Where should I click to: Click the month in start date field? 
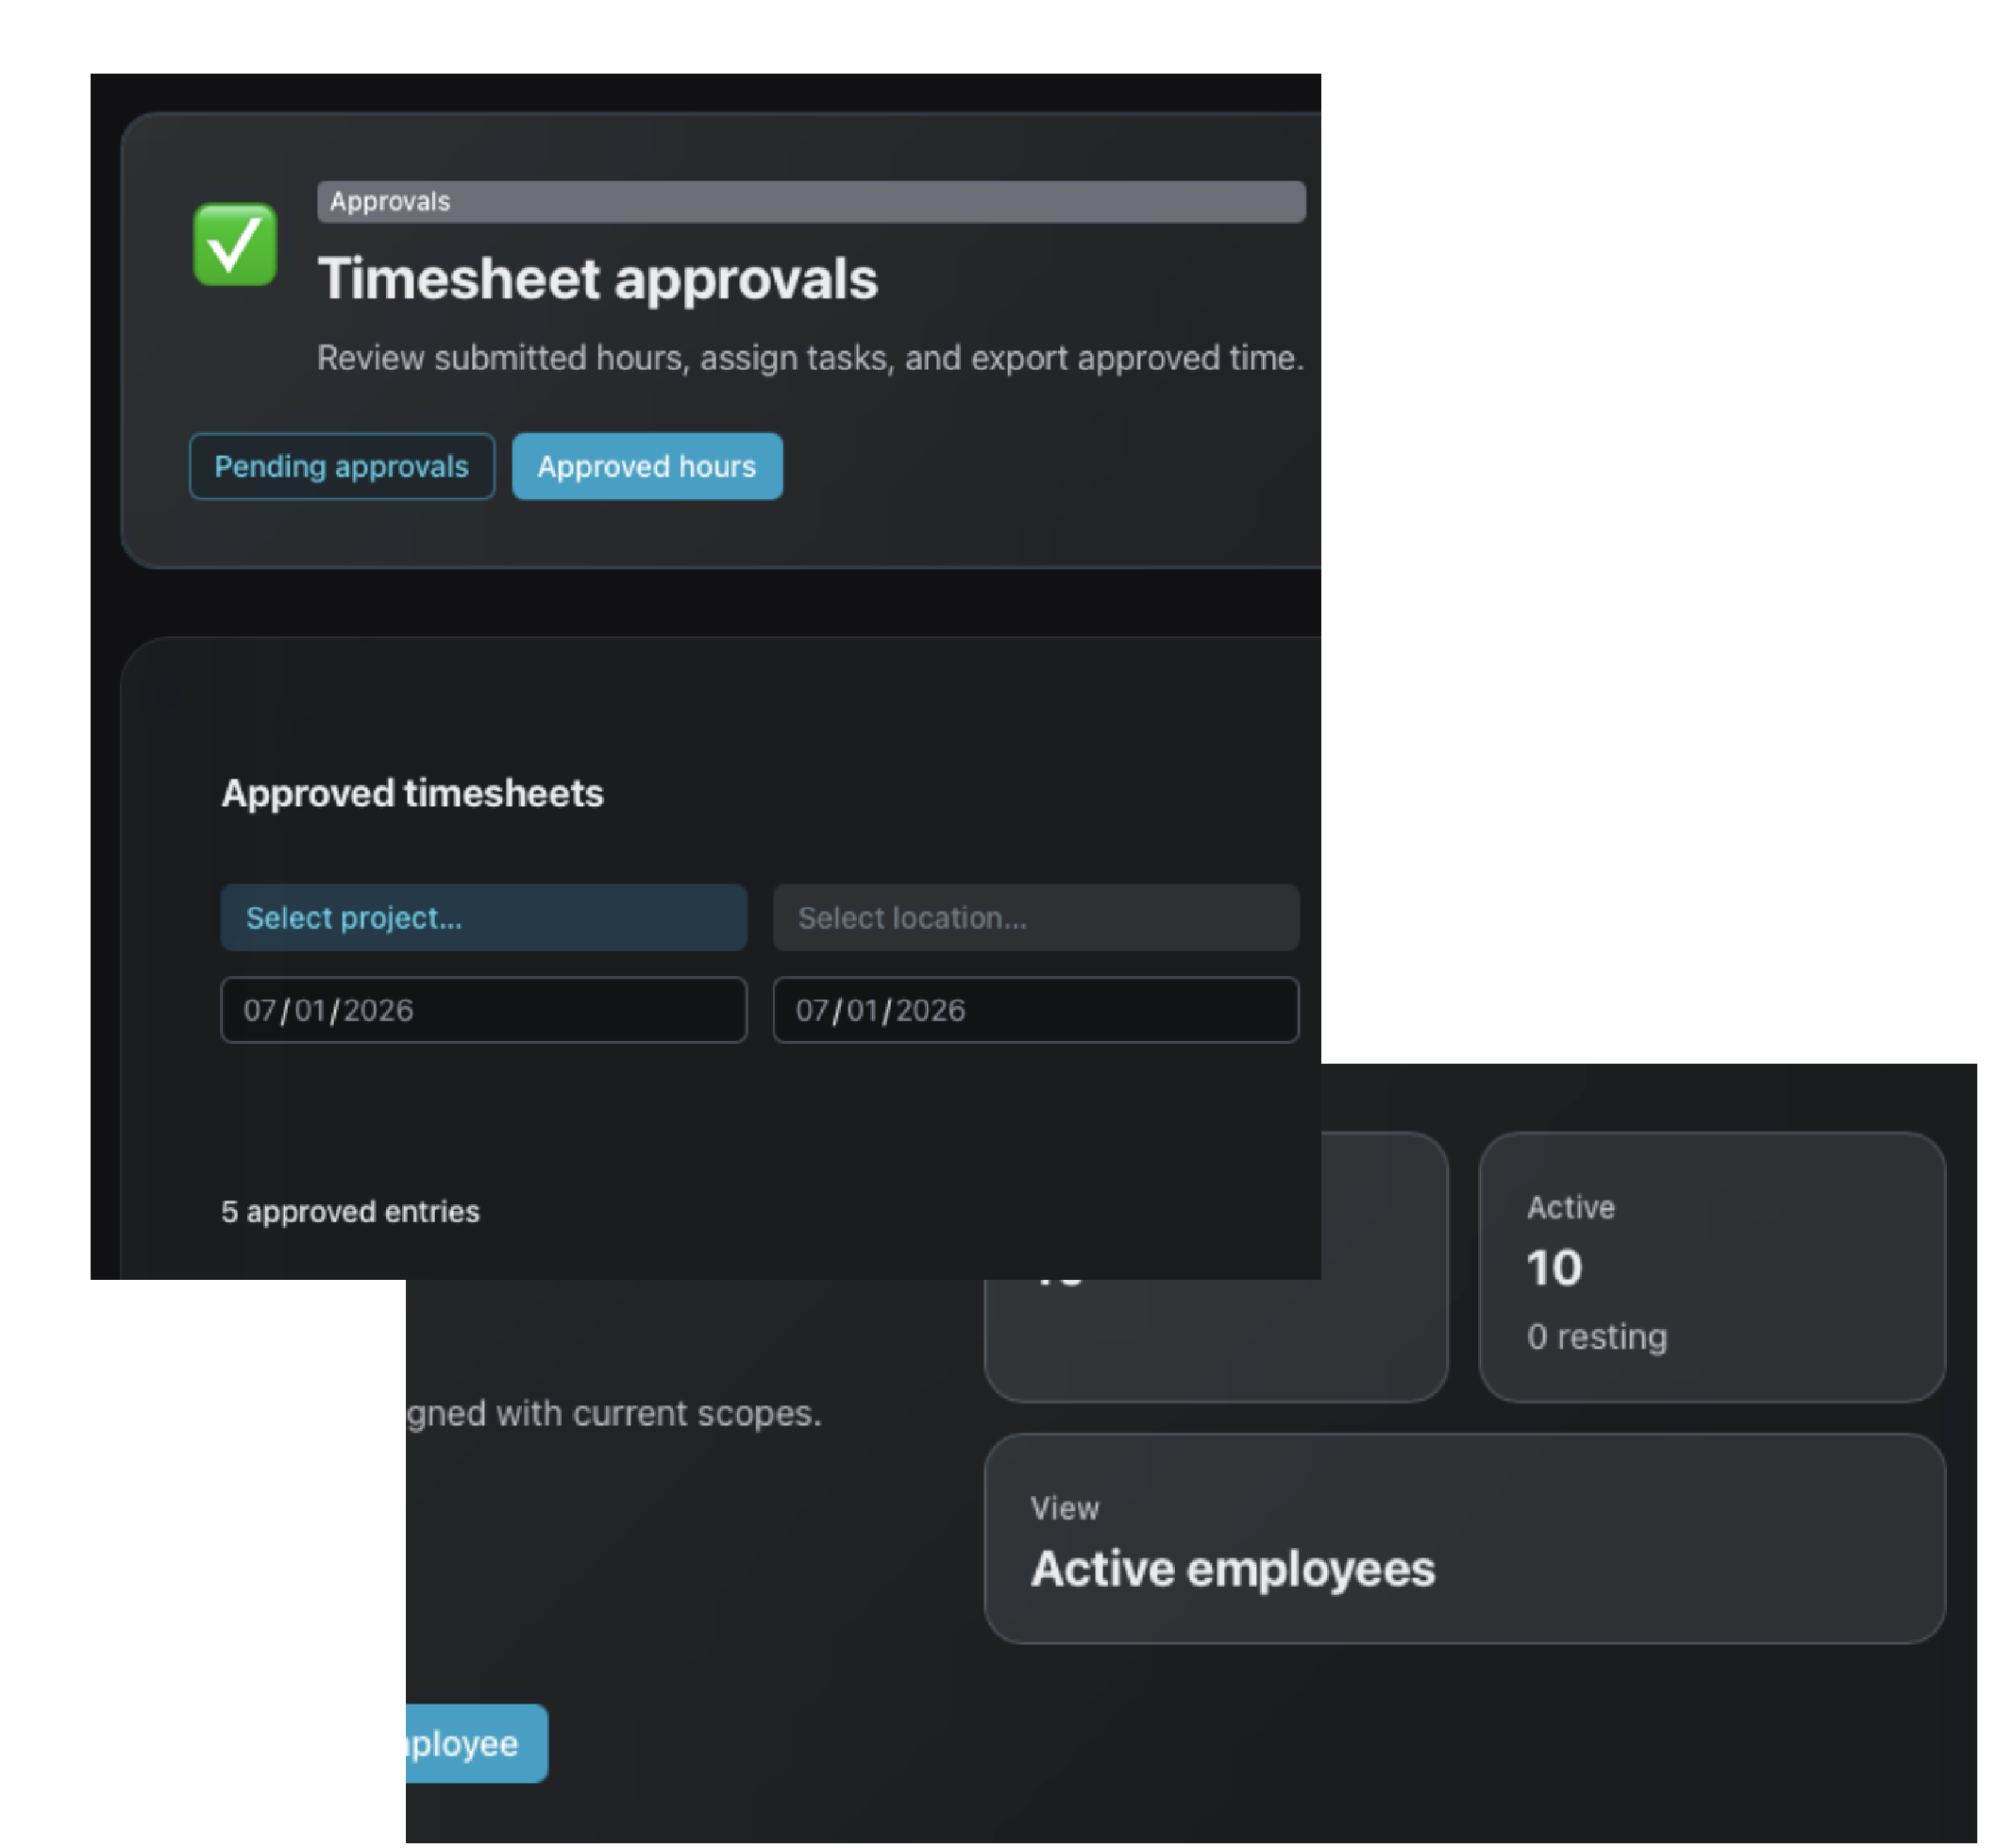pos(260,1011)
